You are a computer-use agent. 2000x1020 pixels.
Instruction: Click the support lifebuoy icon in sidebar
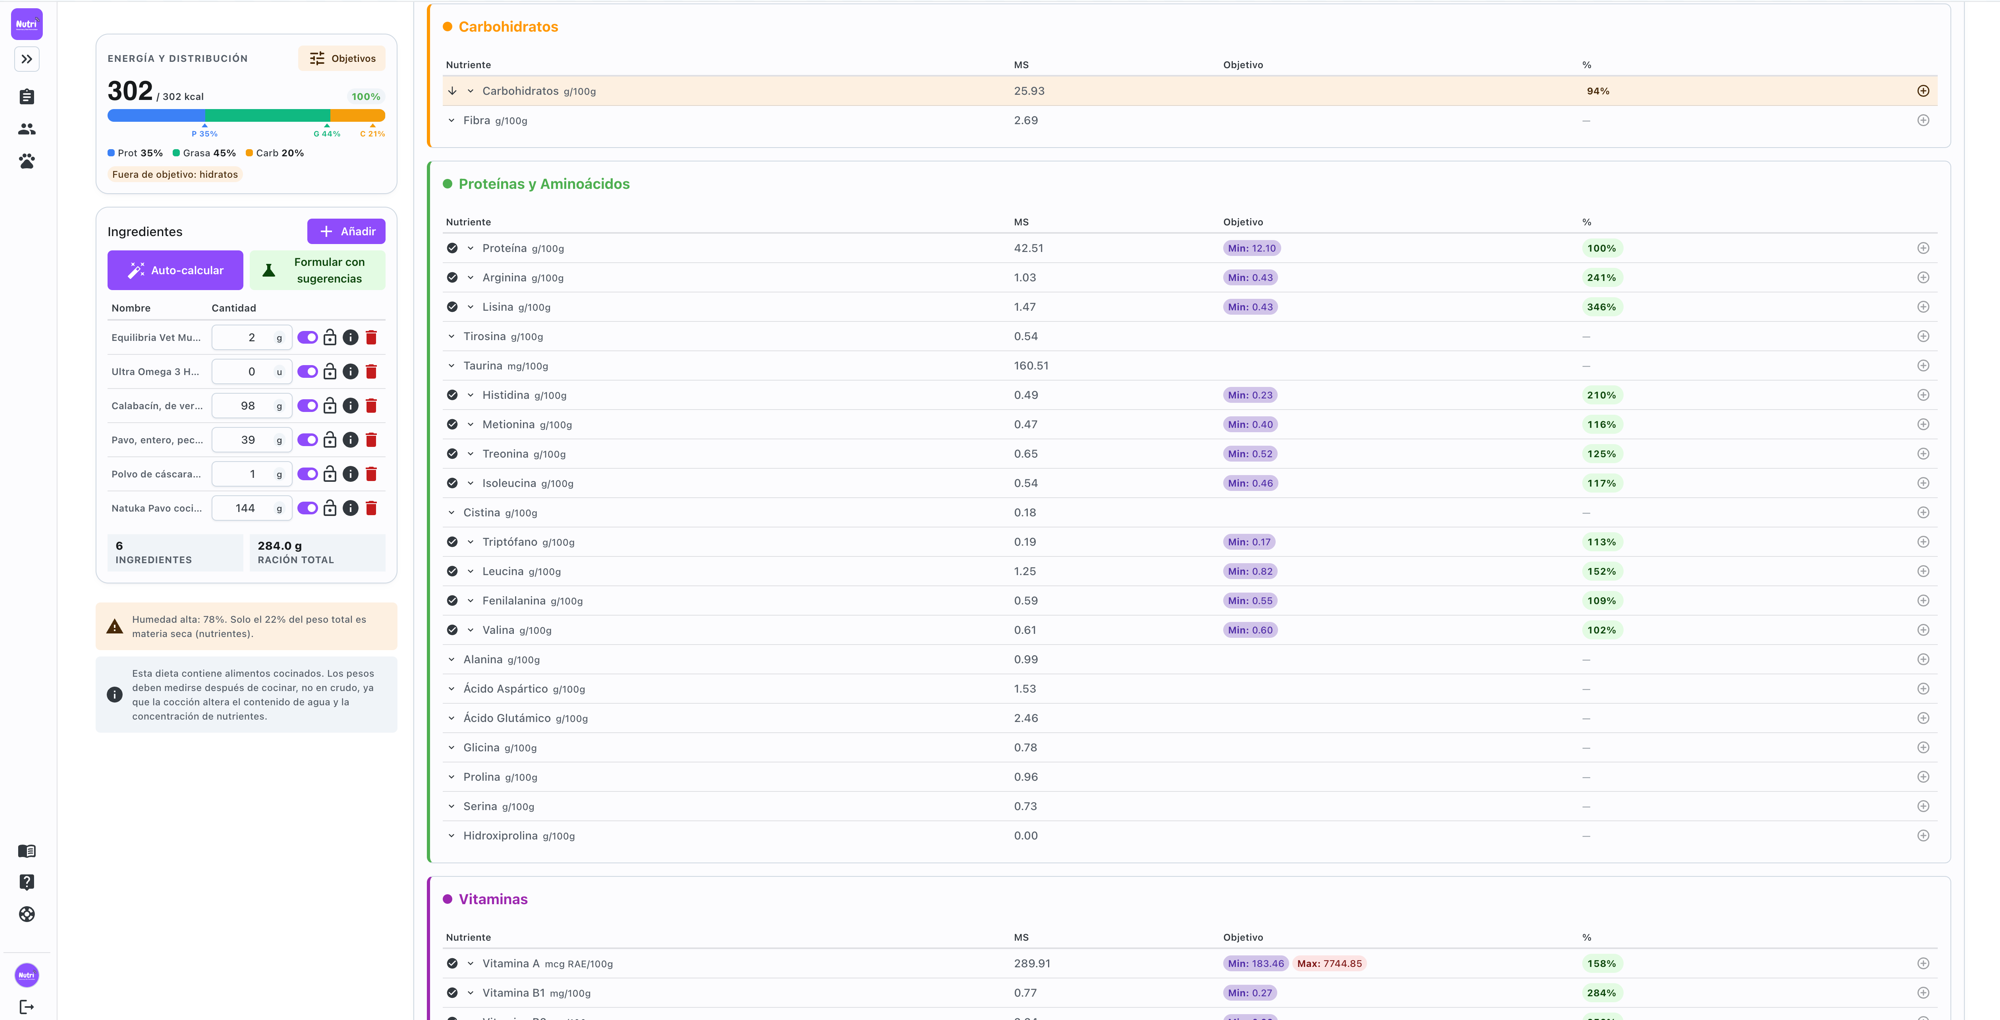pyautogui.click(x=27, y=914)
